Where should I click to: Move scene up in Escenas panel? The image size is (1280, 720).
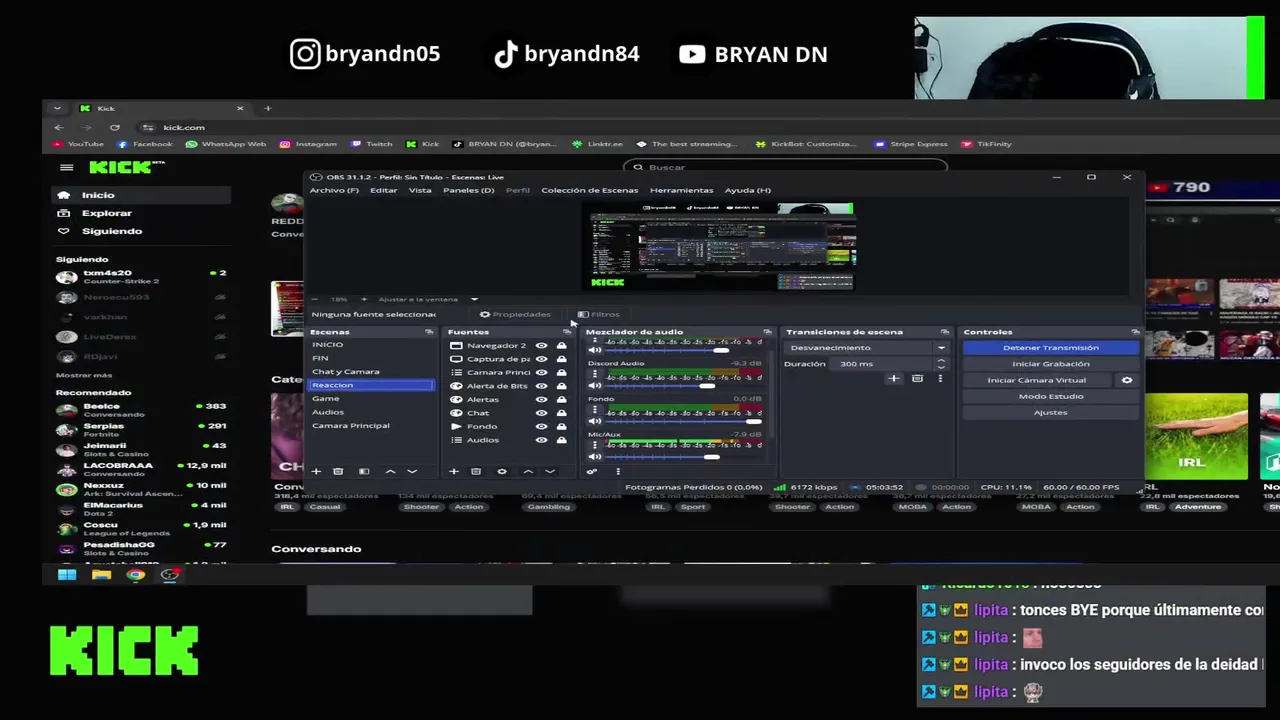coord(390,471)
